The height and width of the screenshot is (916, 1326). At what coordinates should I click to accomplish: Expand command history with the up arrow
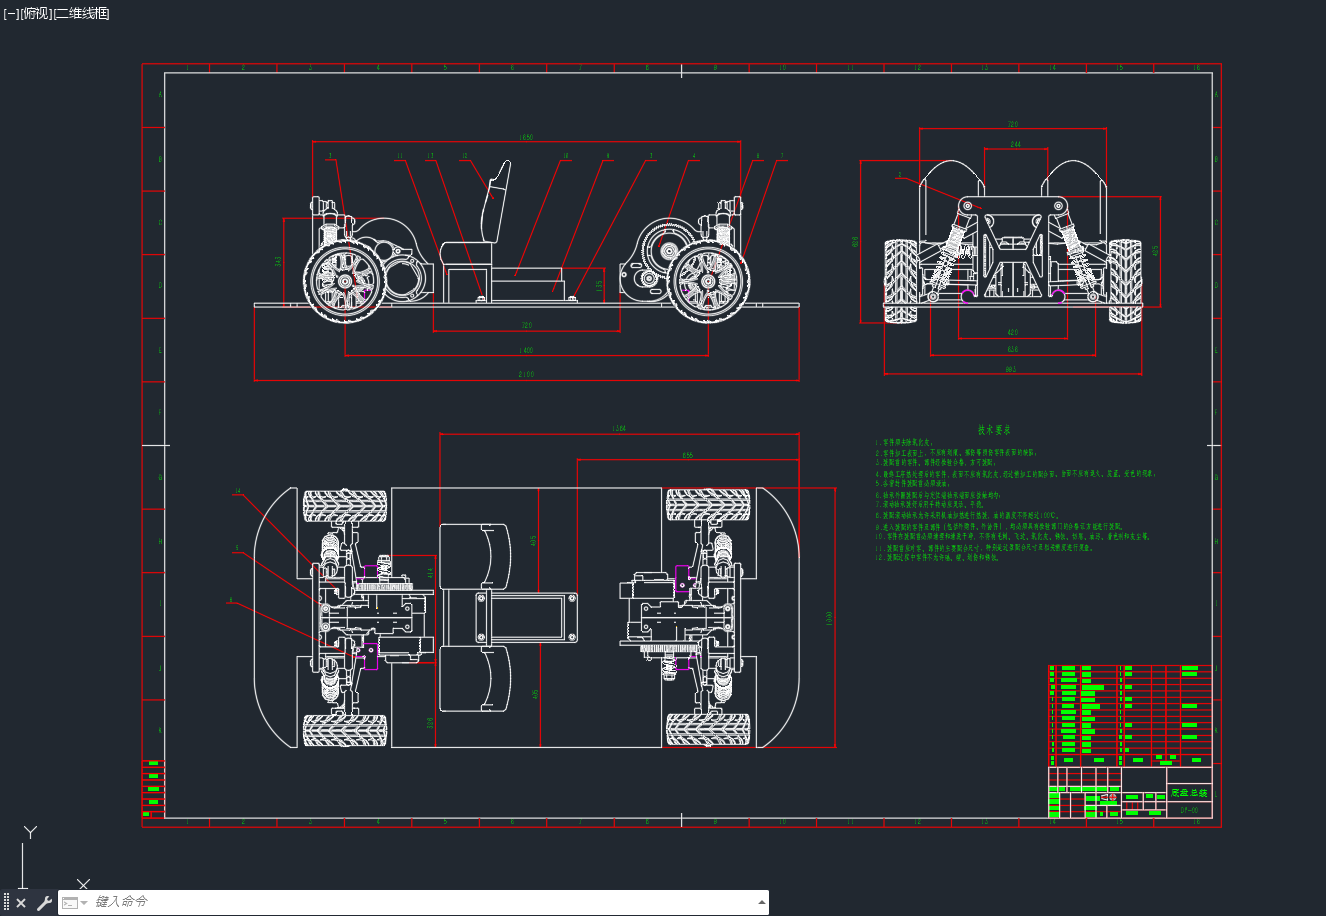point(762,902)
